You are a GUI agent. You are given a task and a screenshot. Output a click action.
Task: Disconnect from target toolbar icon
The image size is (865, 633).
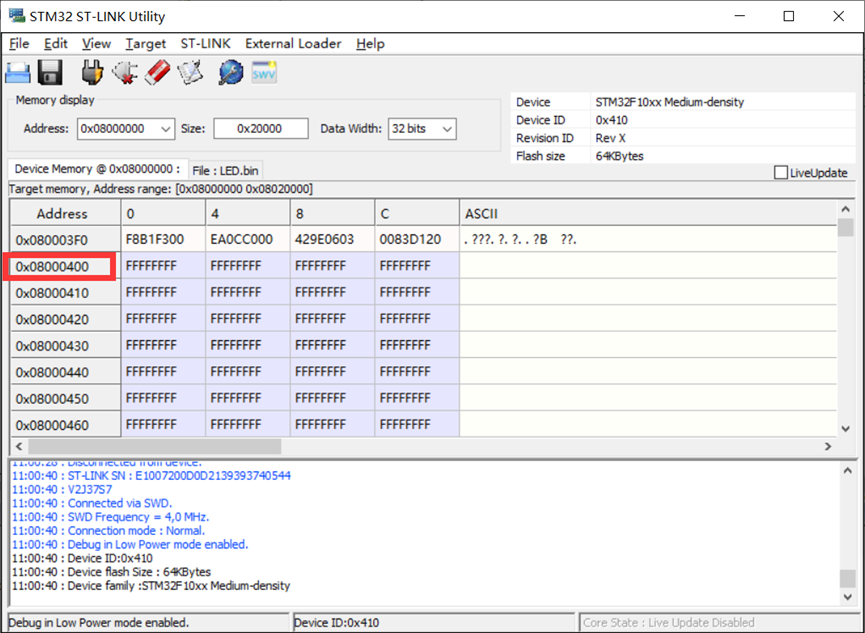click(x=125, y=72)
